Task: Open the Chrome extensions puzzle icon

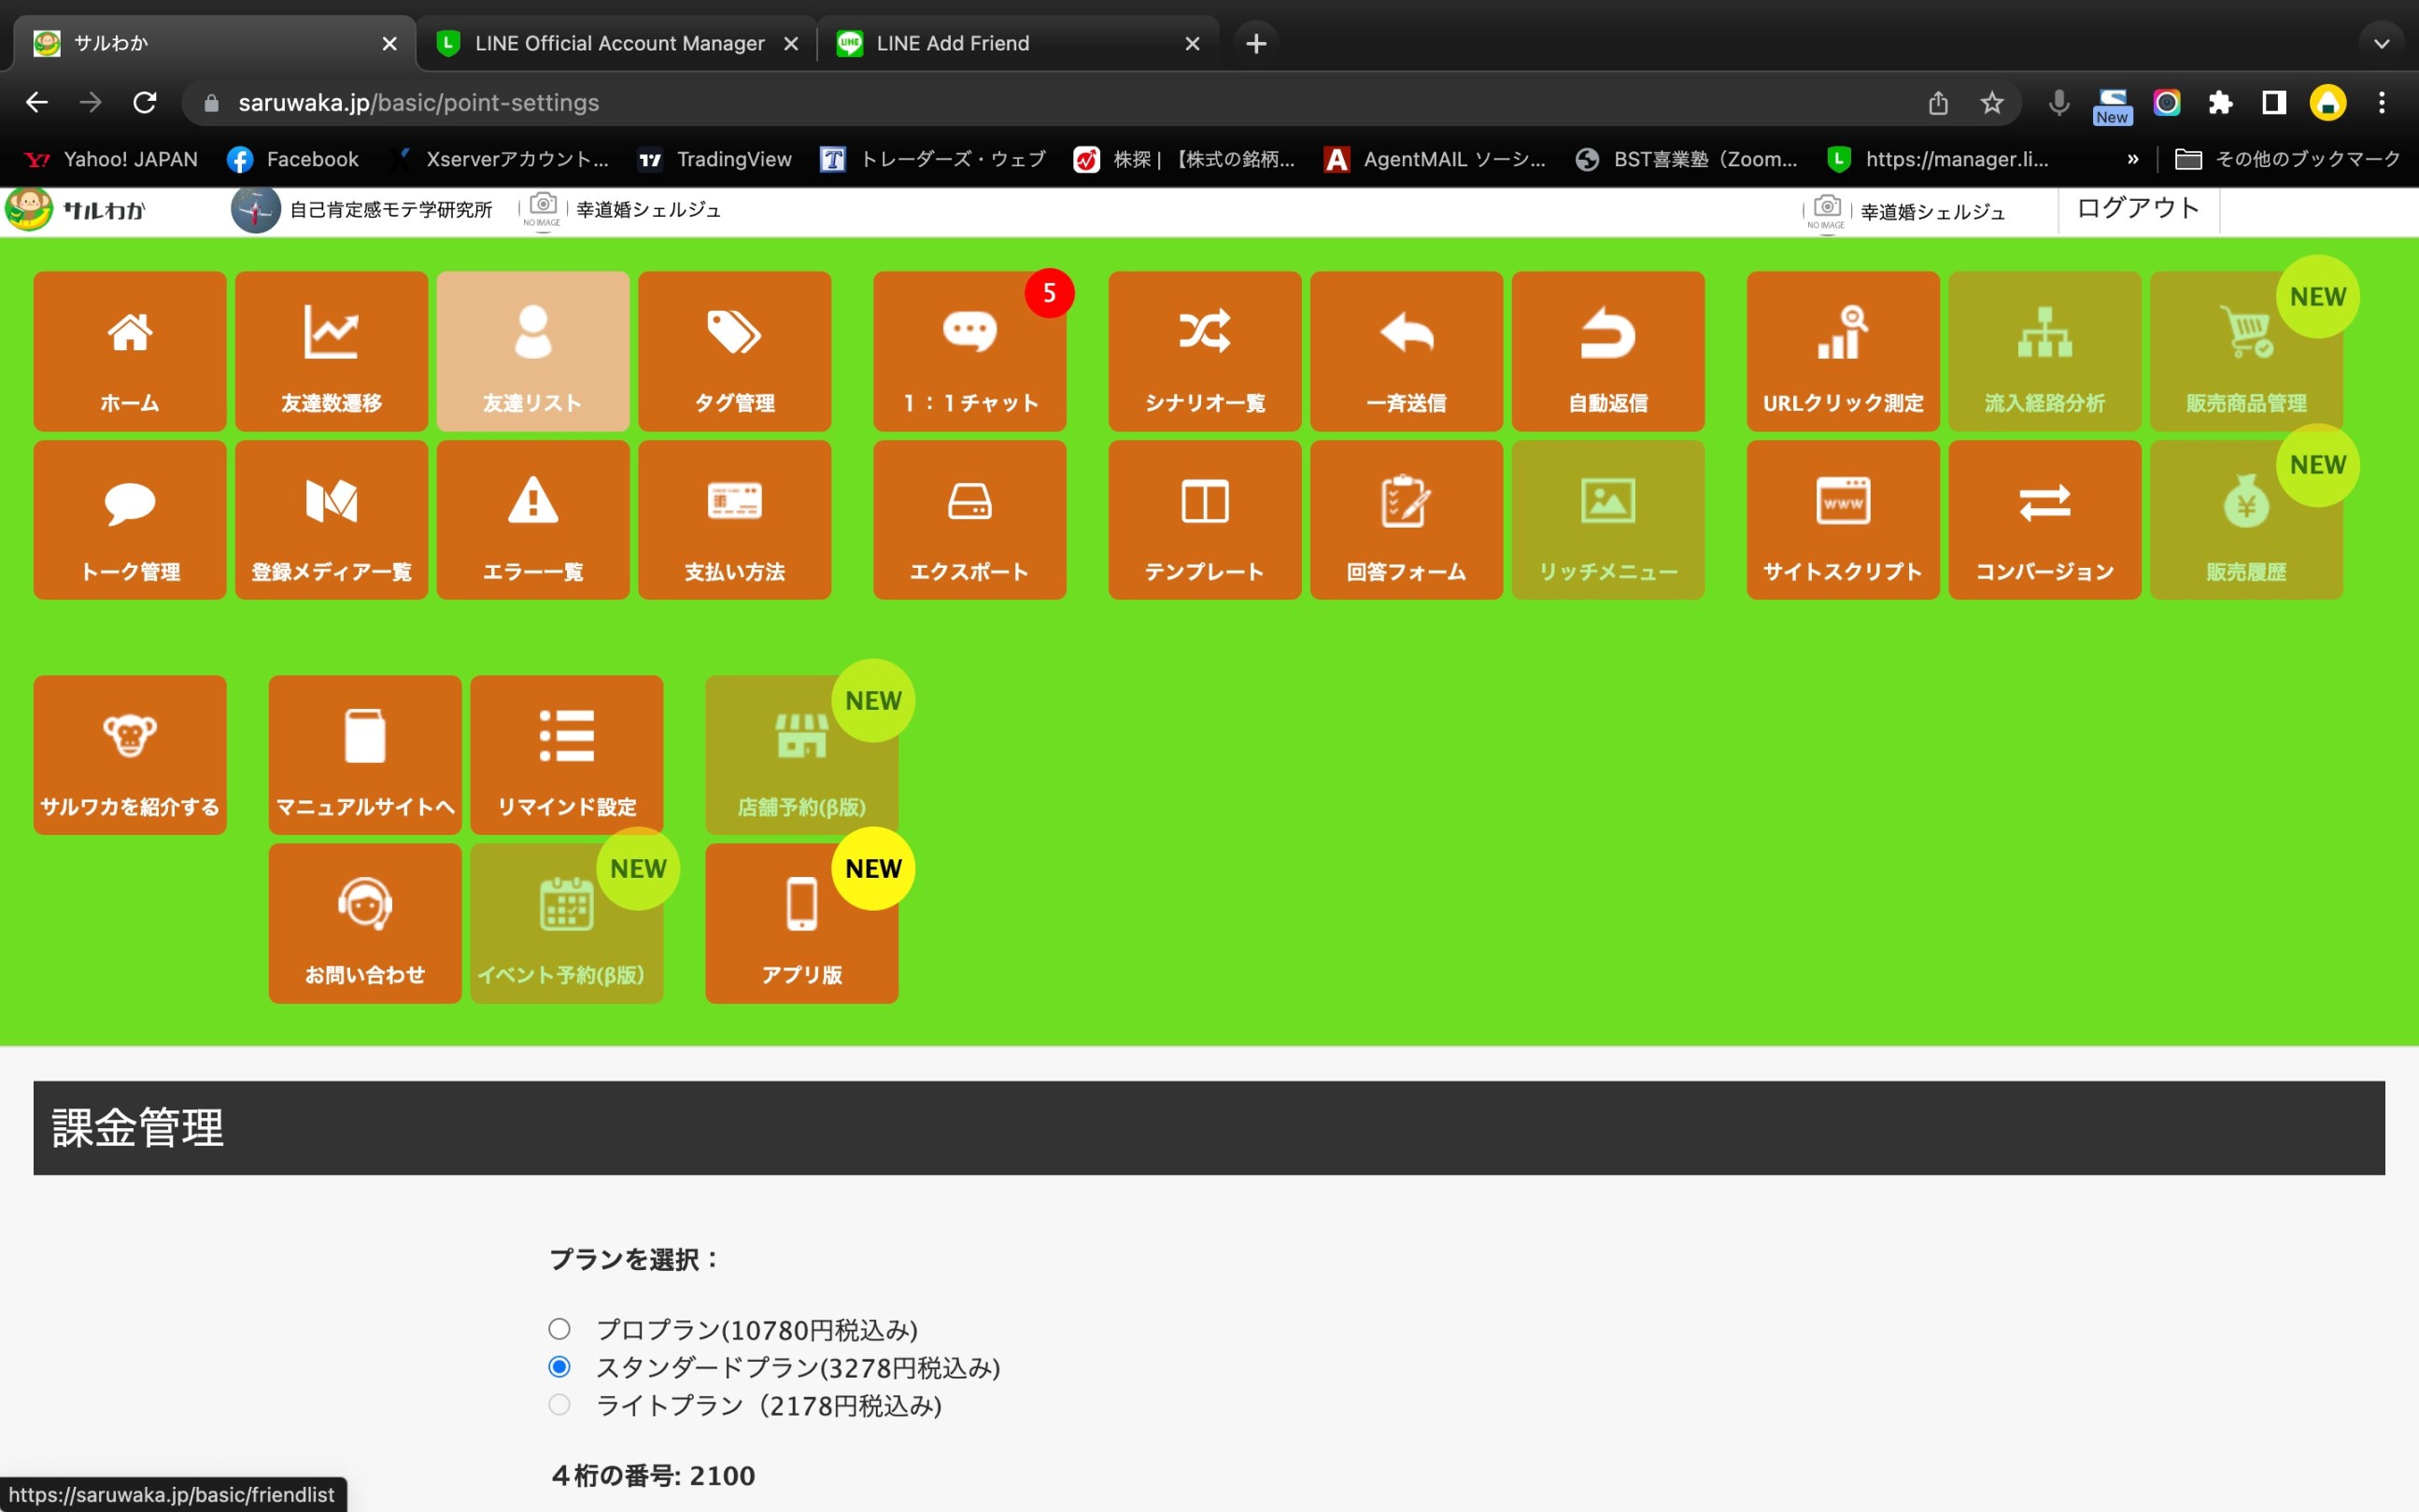Action: click(x=2220, y=102)
